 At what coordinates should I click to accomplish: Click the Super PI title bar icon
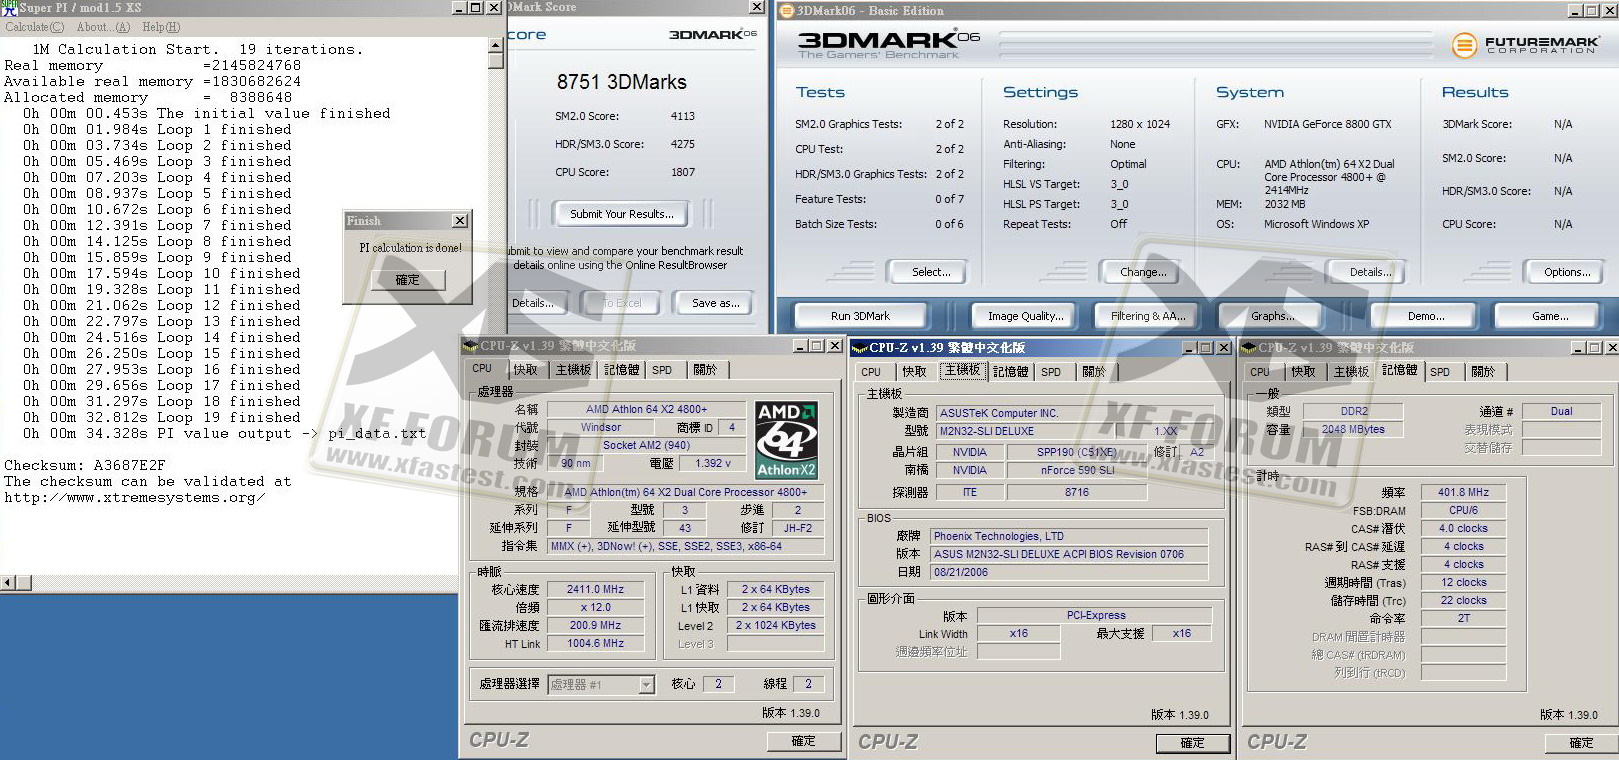point(9,7)
